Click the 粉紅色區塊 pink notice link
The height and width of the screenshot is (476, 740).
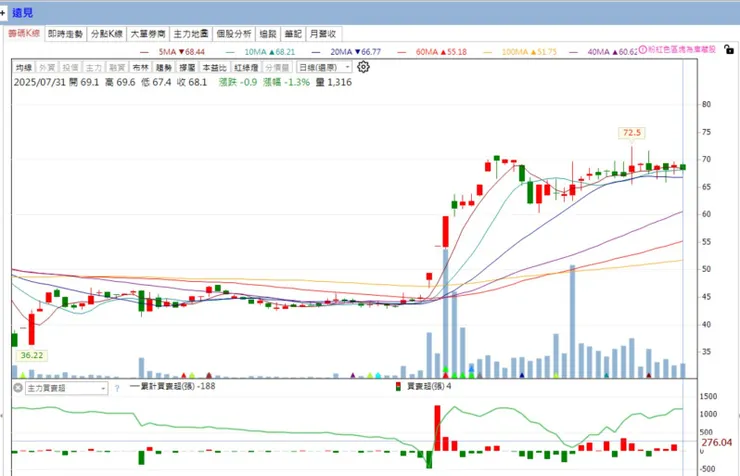(681, 50)
